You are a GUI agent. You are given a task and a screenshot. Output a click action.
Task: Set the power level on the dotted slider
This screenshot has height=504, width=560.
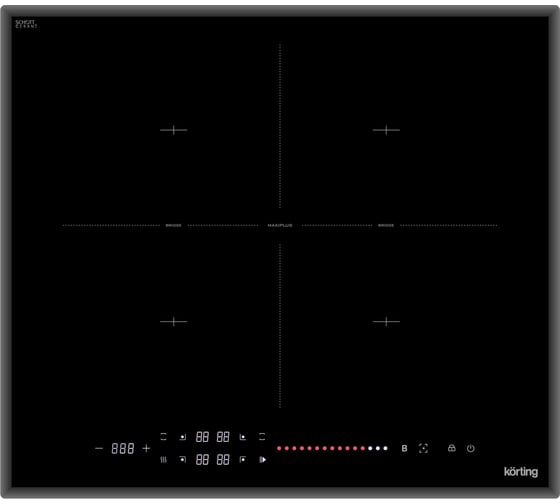(x=332, y=448)
